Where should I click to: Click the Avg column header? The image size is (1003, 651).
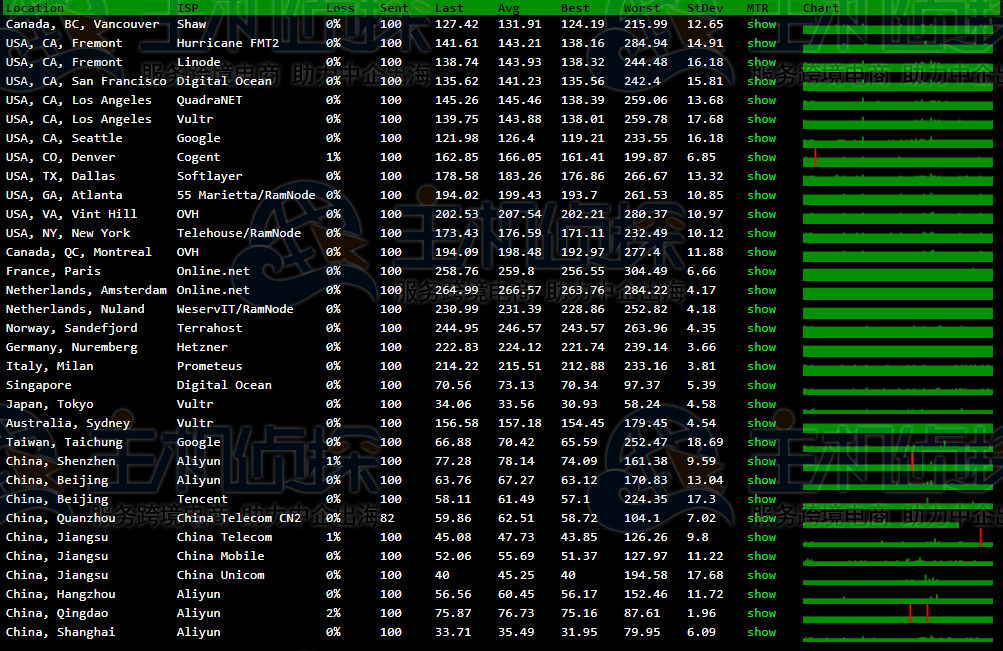[x=509, y=8]
